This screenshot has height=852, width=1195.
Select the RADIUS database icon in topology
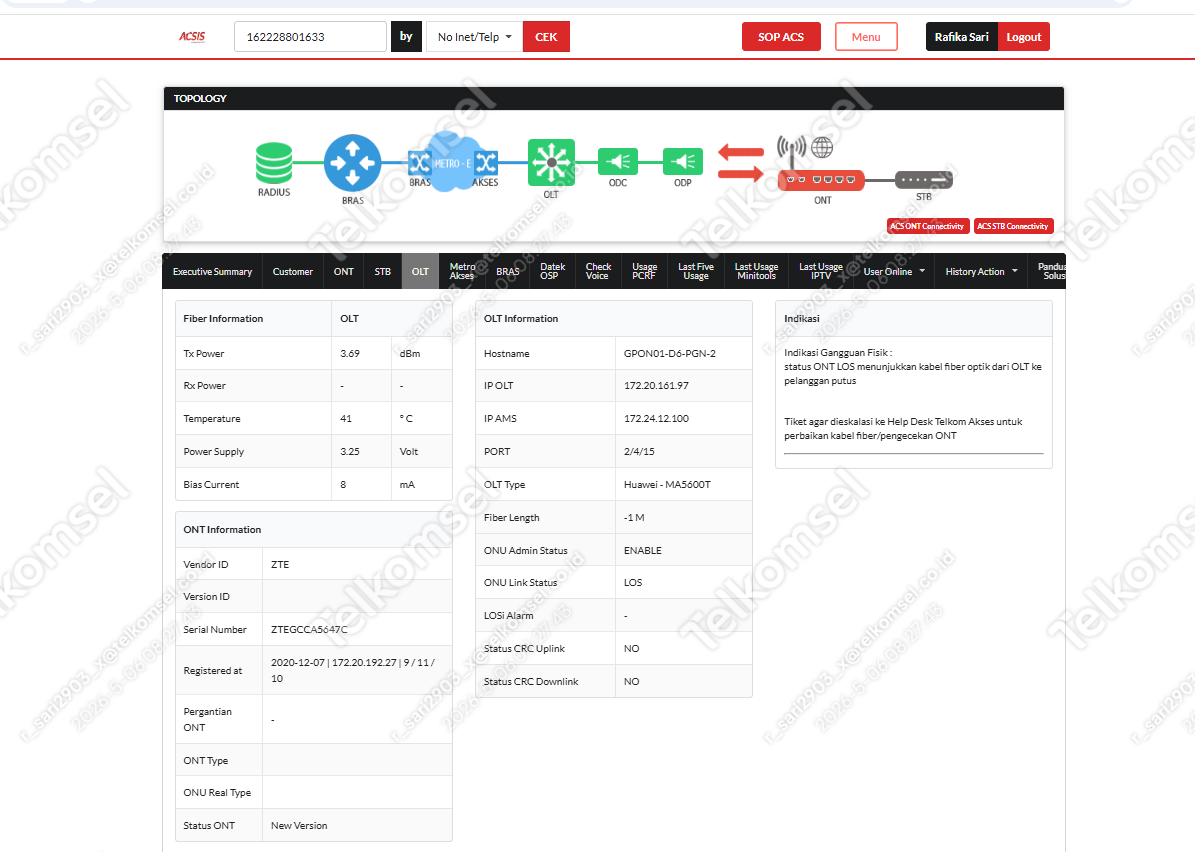274,163
